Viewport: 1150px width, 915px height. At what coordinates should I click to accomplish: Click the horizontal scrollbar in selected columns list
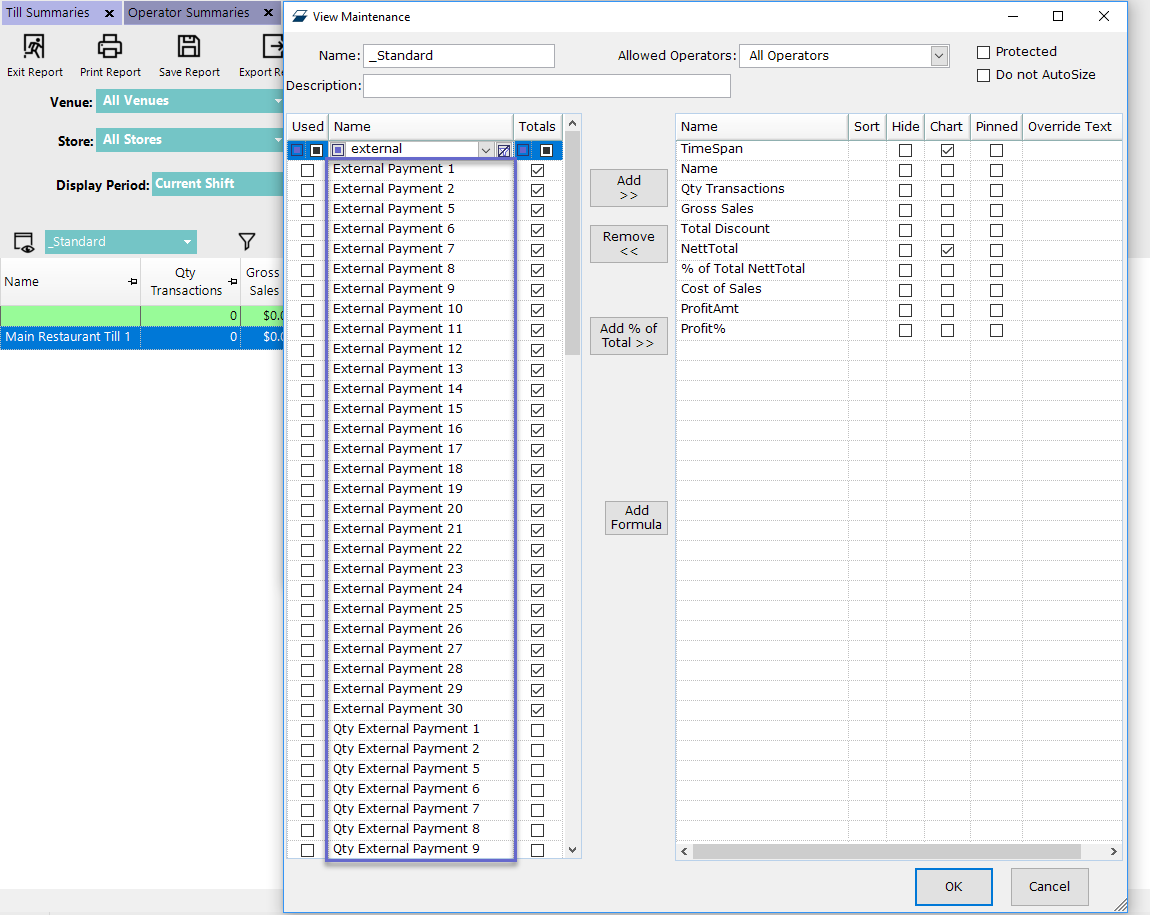pyautogui.click(x=886, y=851)
